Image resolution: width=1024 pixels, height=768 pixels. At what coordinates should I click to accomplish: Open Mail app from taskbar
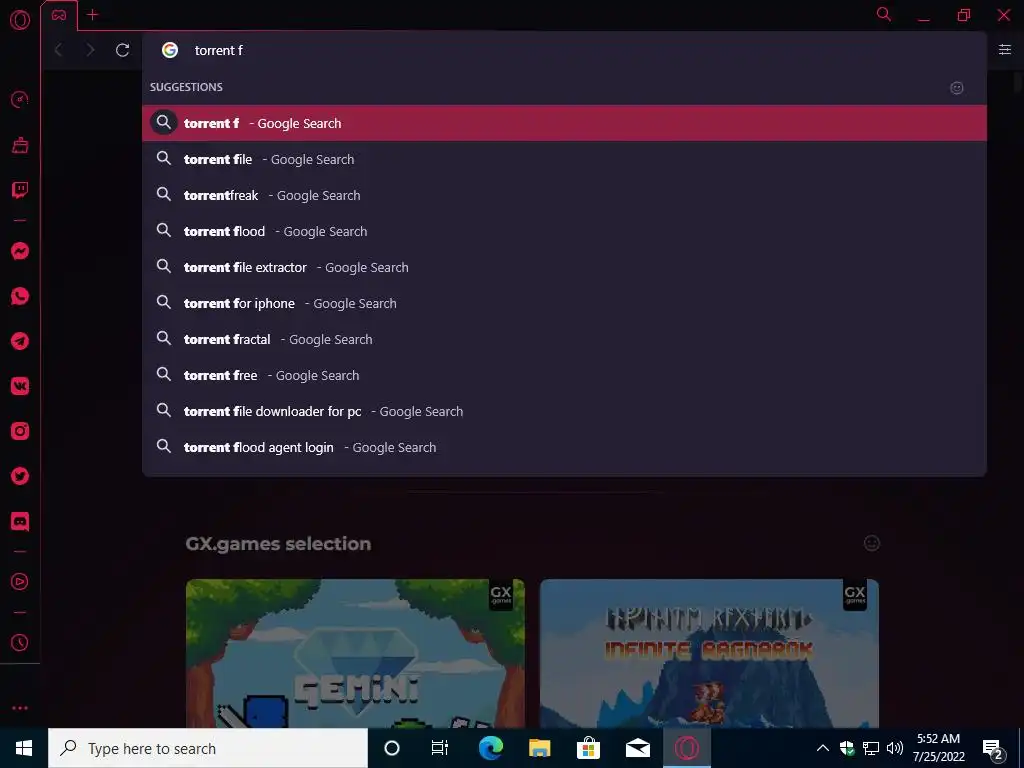637,748
